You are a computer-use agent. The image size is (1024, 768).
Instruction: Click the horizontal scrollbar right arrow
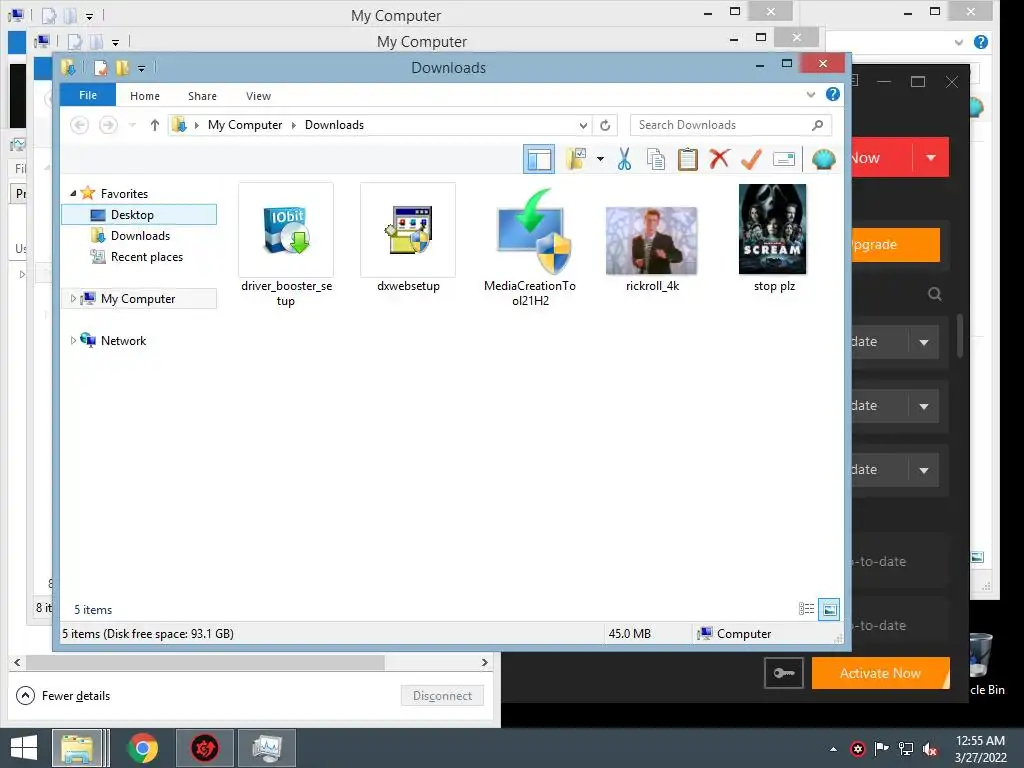point(485,662)
